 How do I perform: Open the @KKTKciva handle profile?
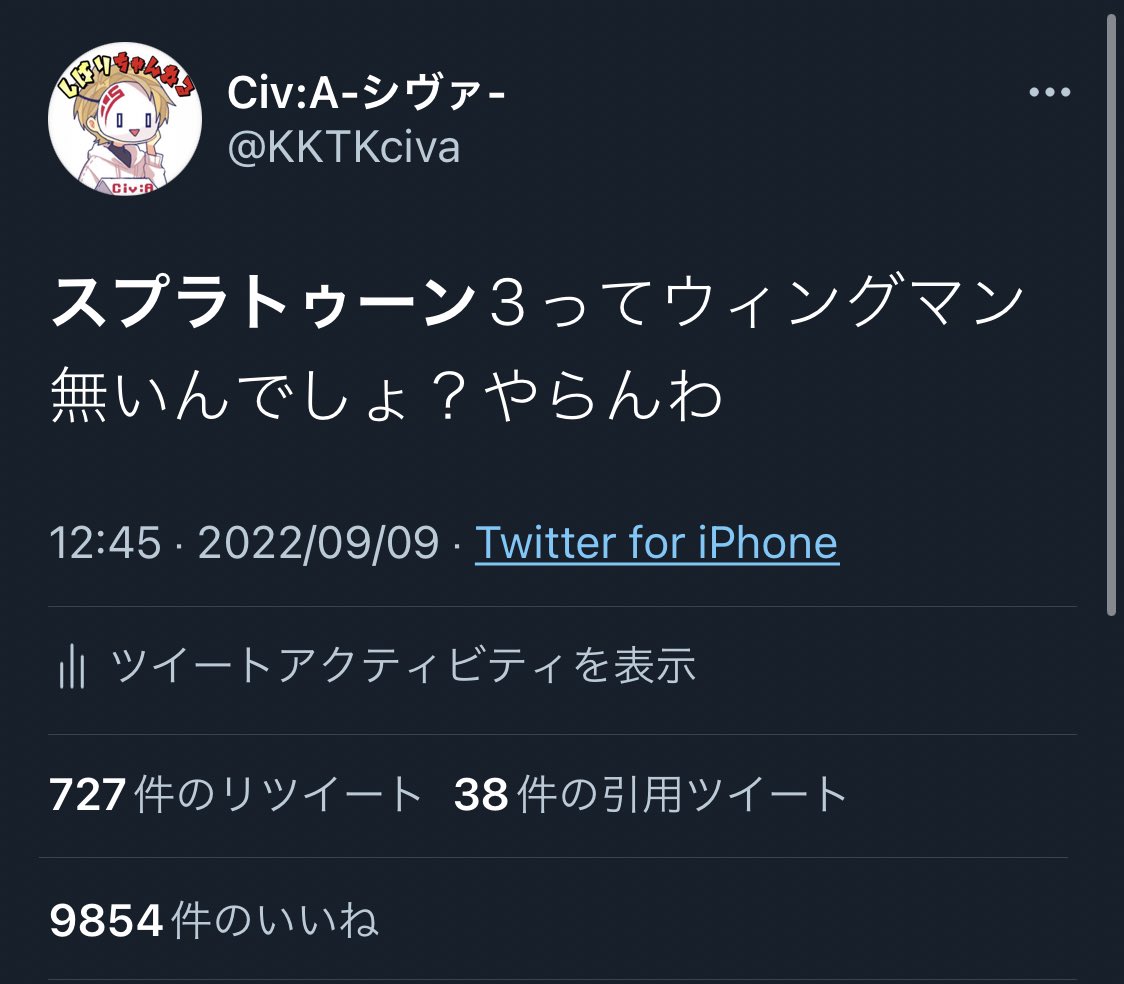(343, 148)
